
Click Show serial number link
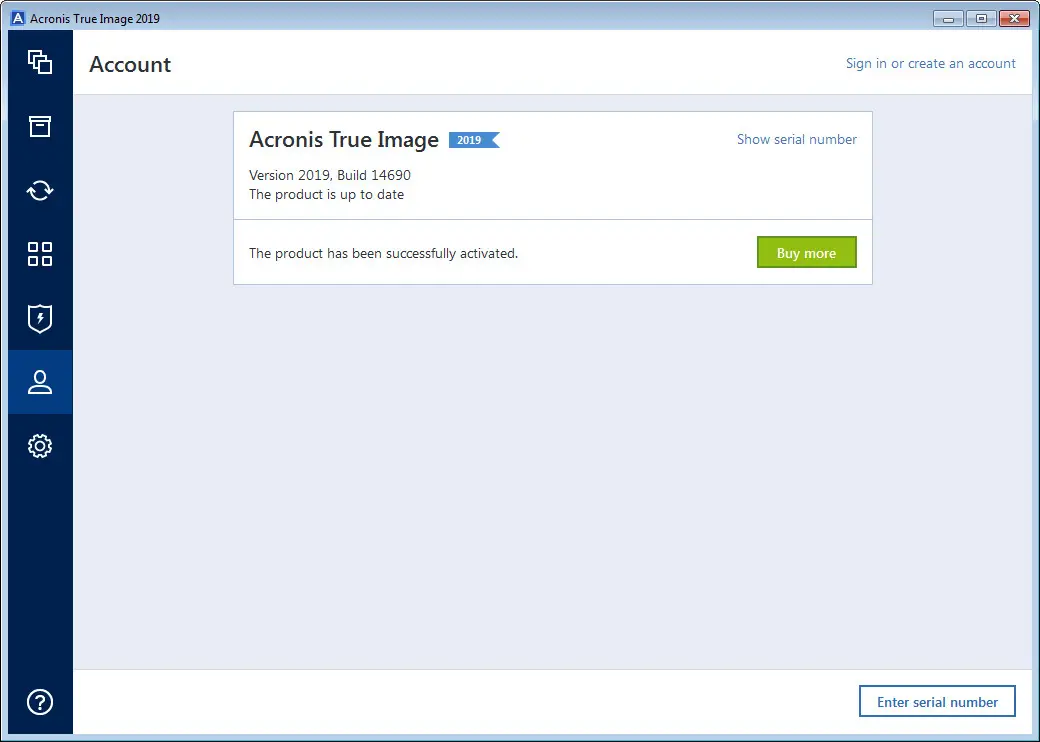[x=797, y=139]
